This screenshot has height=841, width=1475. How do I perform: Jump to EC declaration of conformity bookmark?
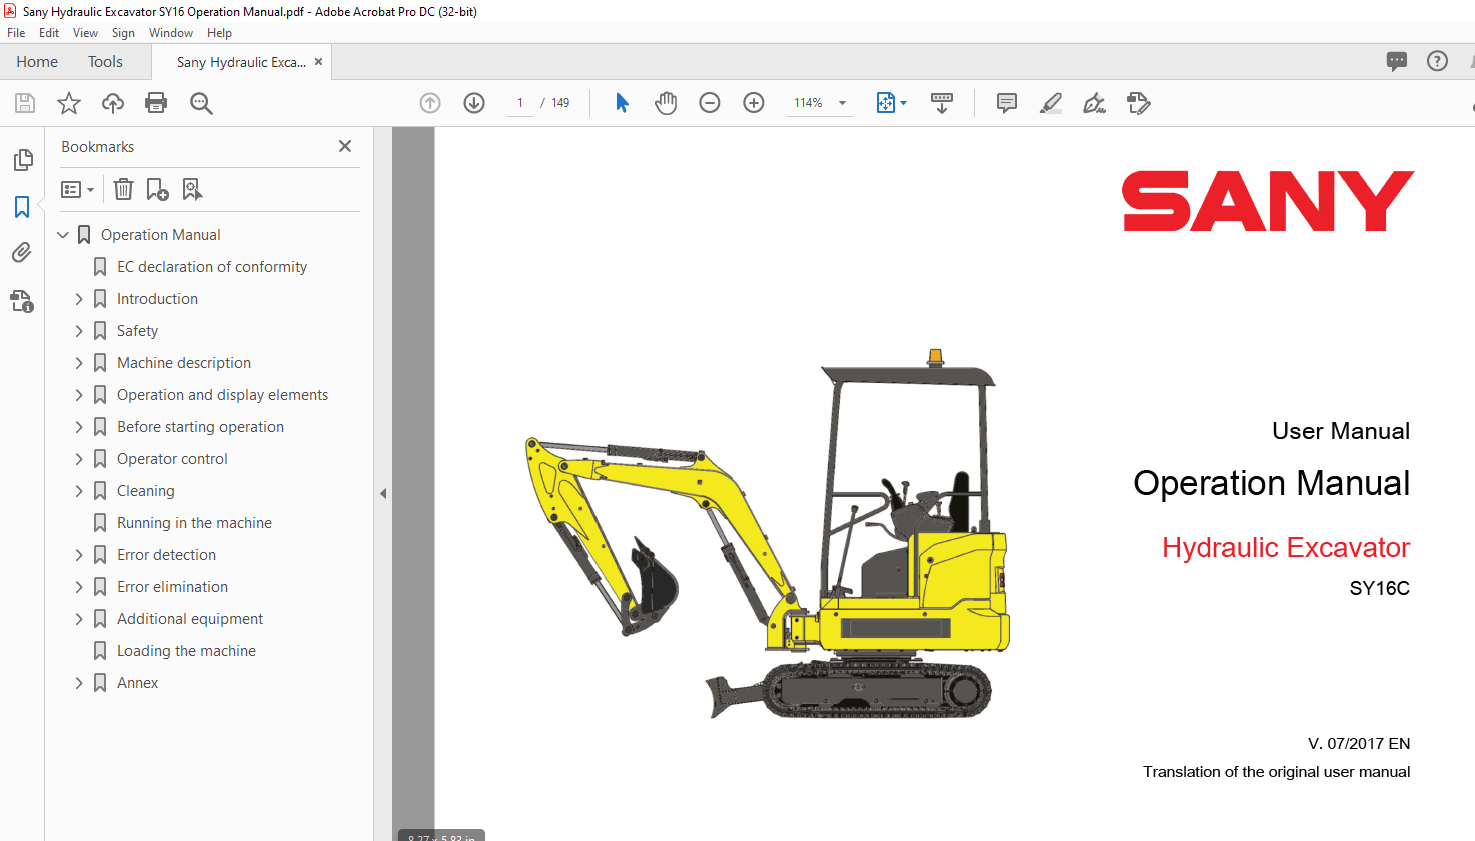tap(212, 267)
